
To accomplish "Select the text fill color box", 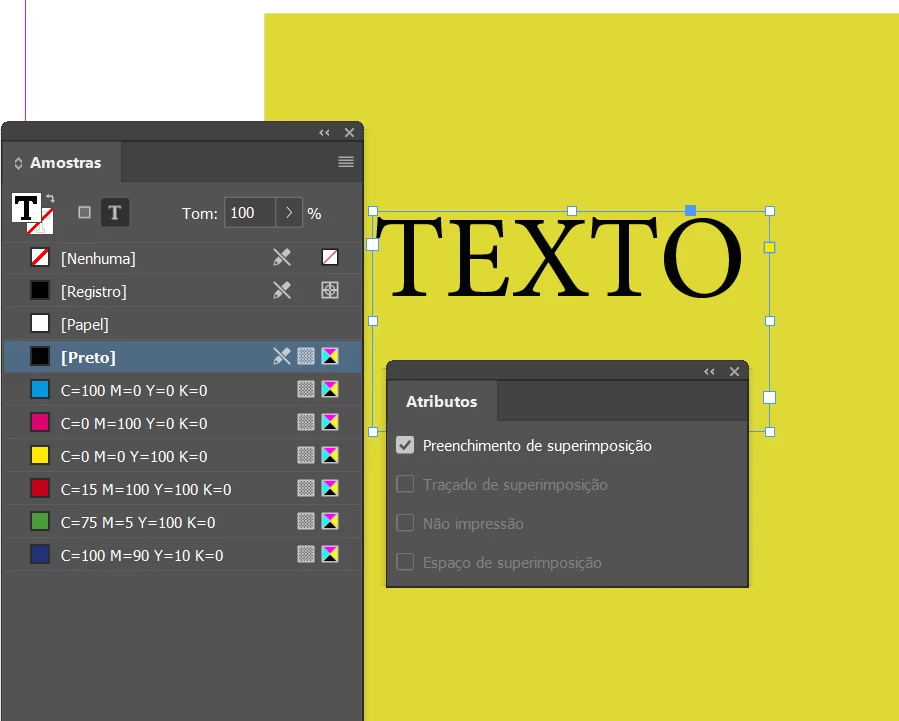I will [26, 207].
